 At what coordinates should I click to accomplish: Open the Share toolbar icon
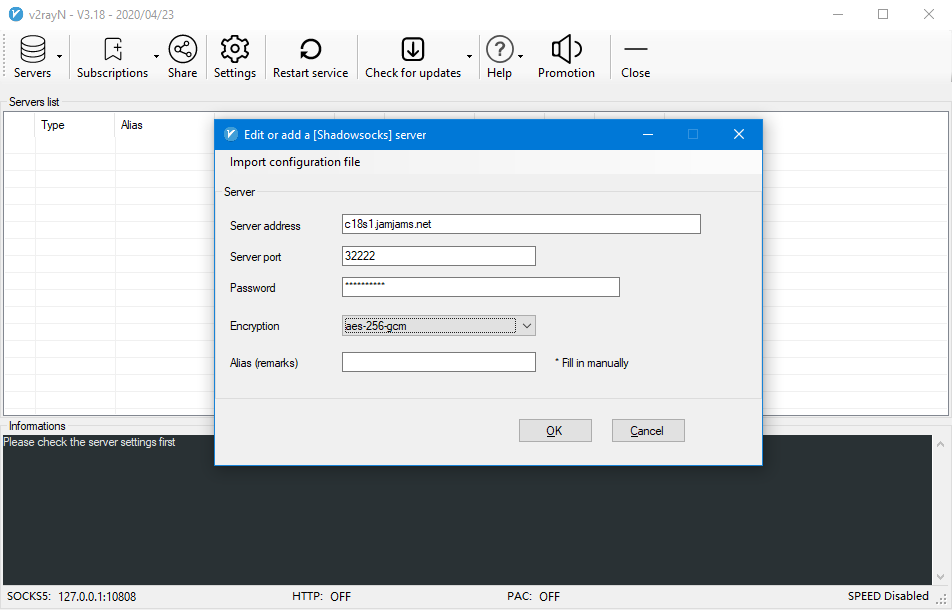click(182, 50)
